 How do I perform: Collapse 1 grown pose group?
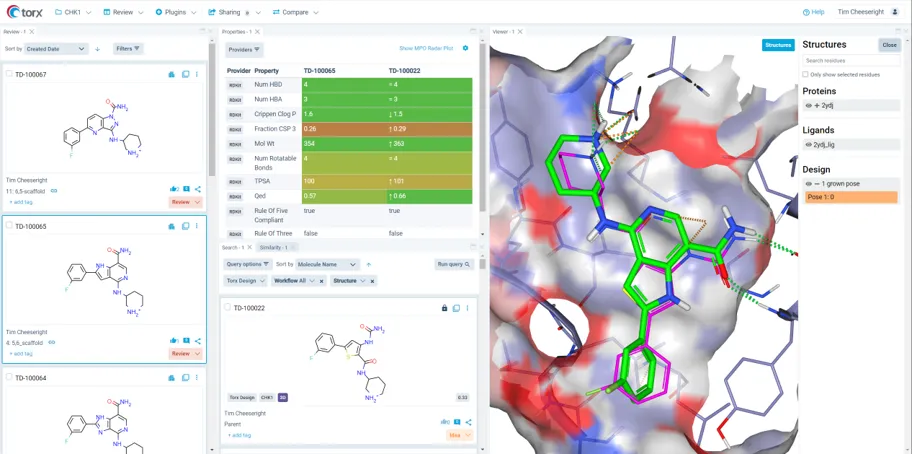tap(815, 184)
